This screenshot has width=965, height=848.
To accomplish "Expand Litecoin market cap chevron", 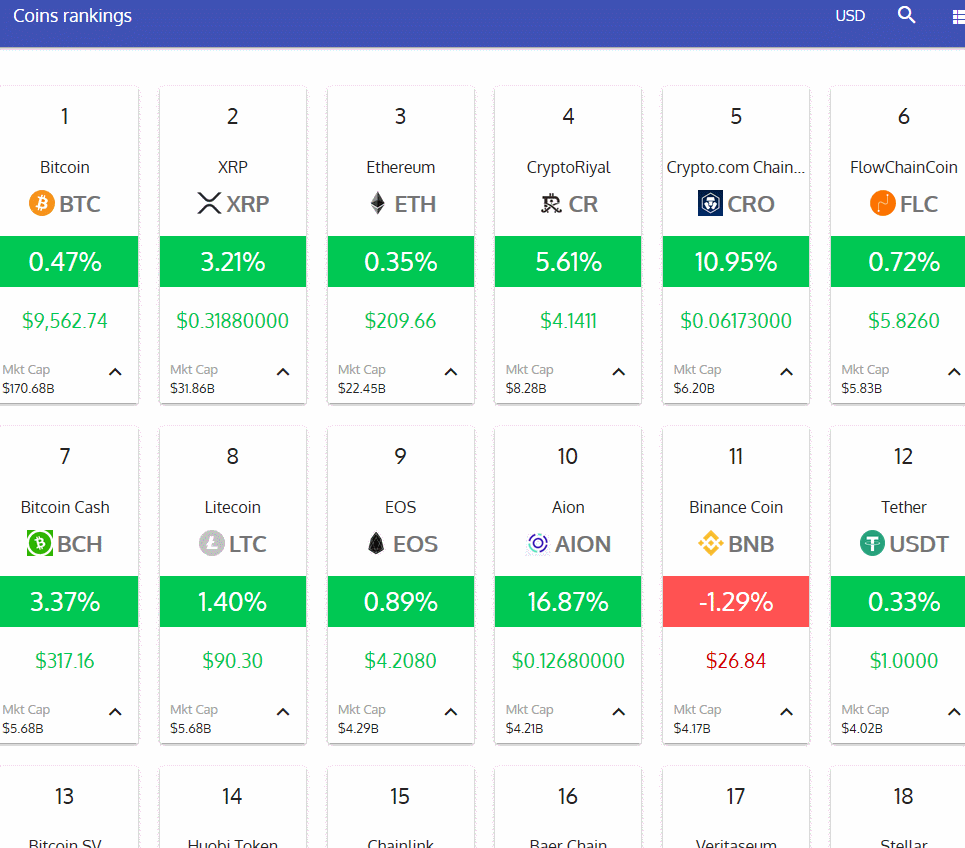I will (283, 712).
